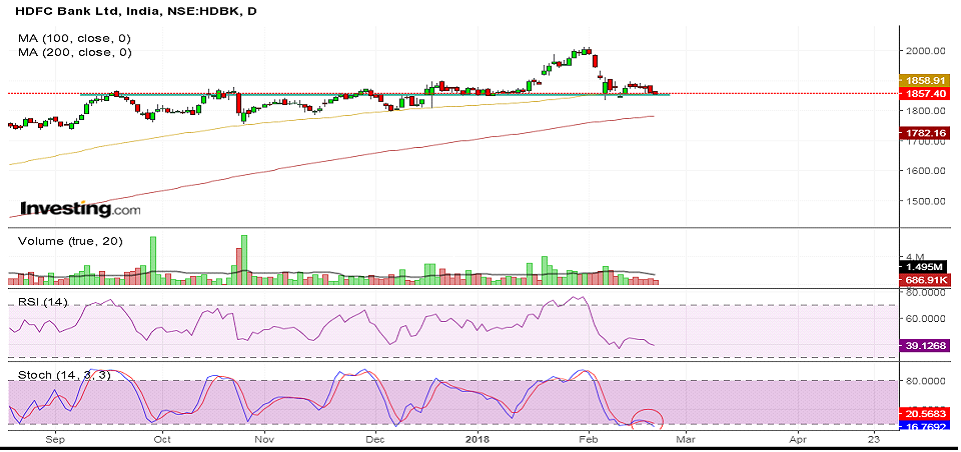Click the 1.495M volume value tag
The image size is (961, 452).
[x=927, y=267]
